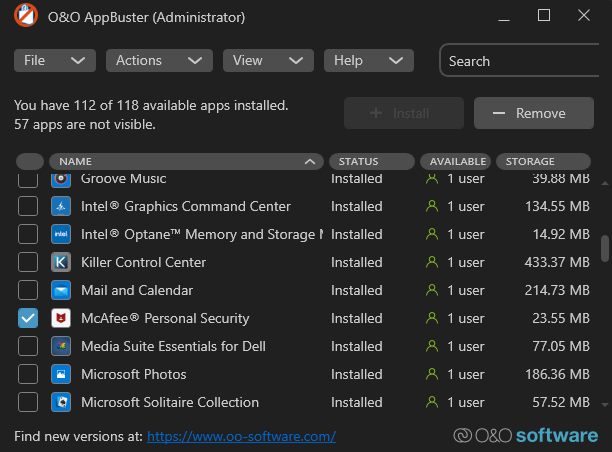This screenshot has height=452, width=612.
Task: Click the Intel Optane Memory app icon
Action: click(61, 234)
